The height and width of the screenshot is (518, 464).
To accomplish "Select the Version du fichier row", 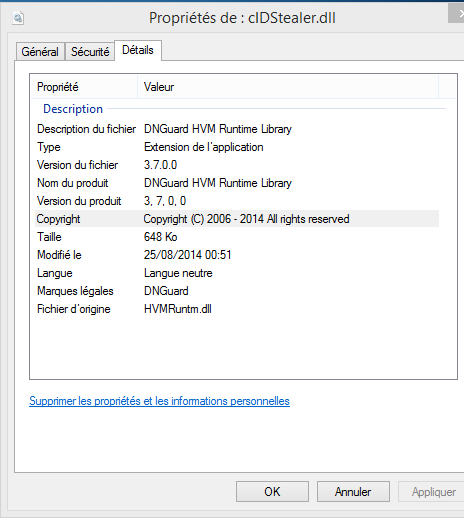I will point(237,165).
